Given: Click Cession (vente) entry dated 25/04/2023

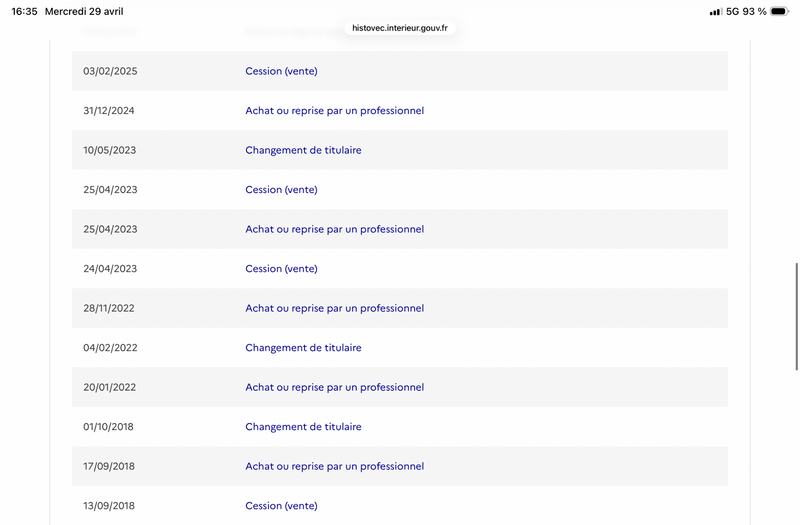Looking at the screenshot, I should 281,190.
